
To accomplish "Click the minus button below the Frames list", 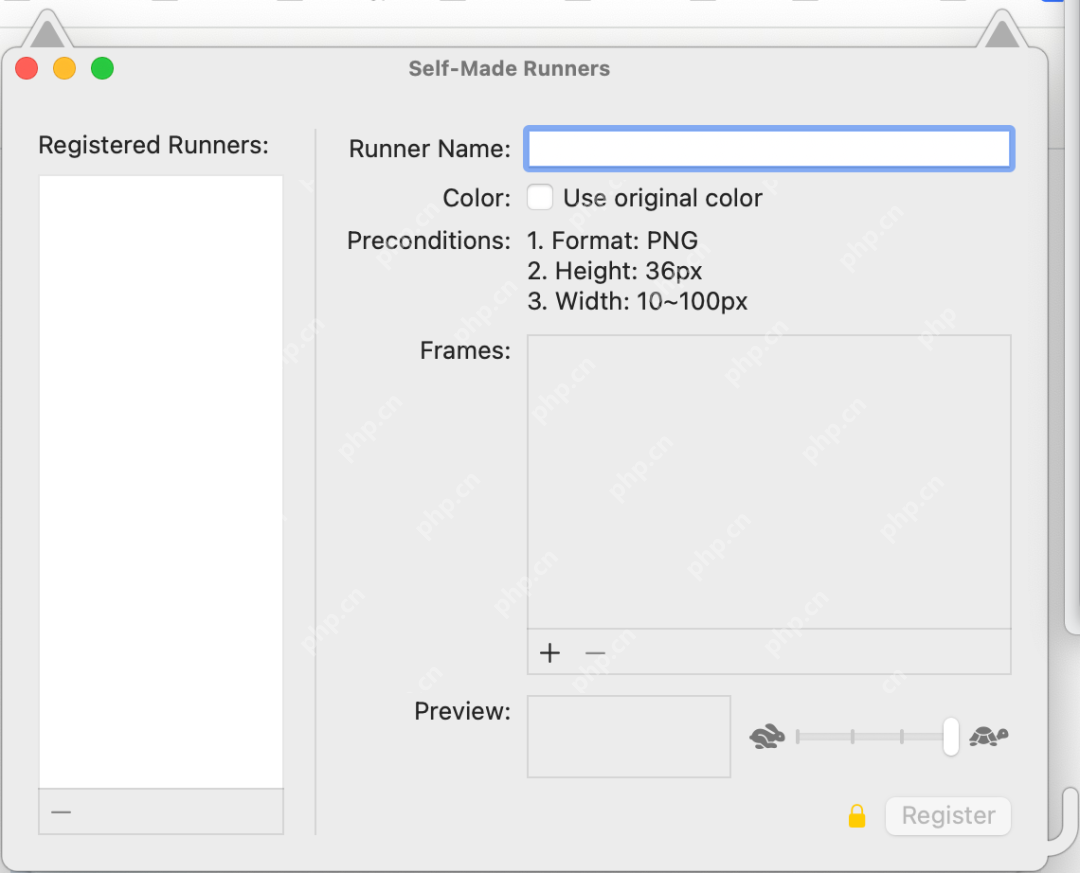I will click(595, 653).
